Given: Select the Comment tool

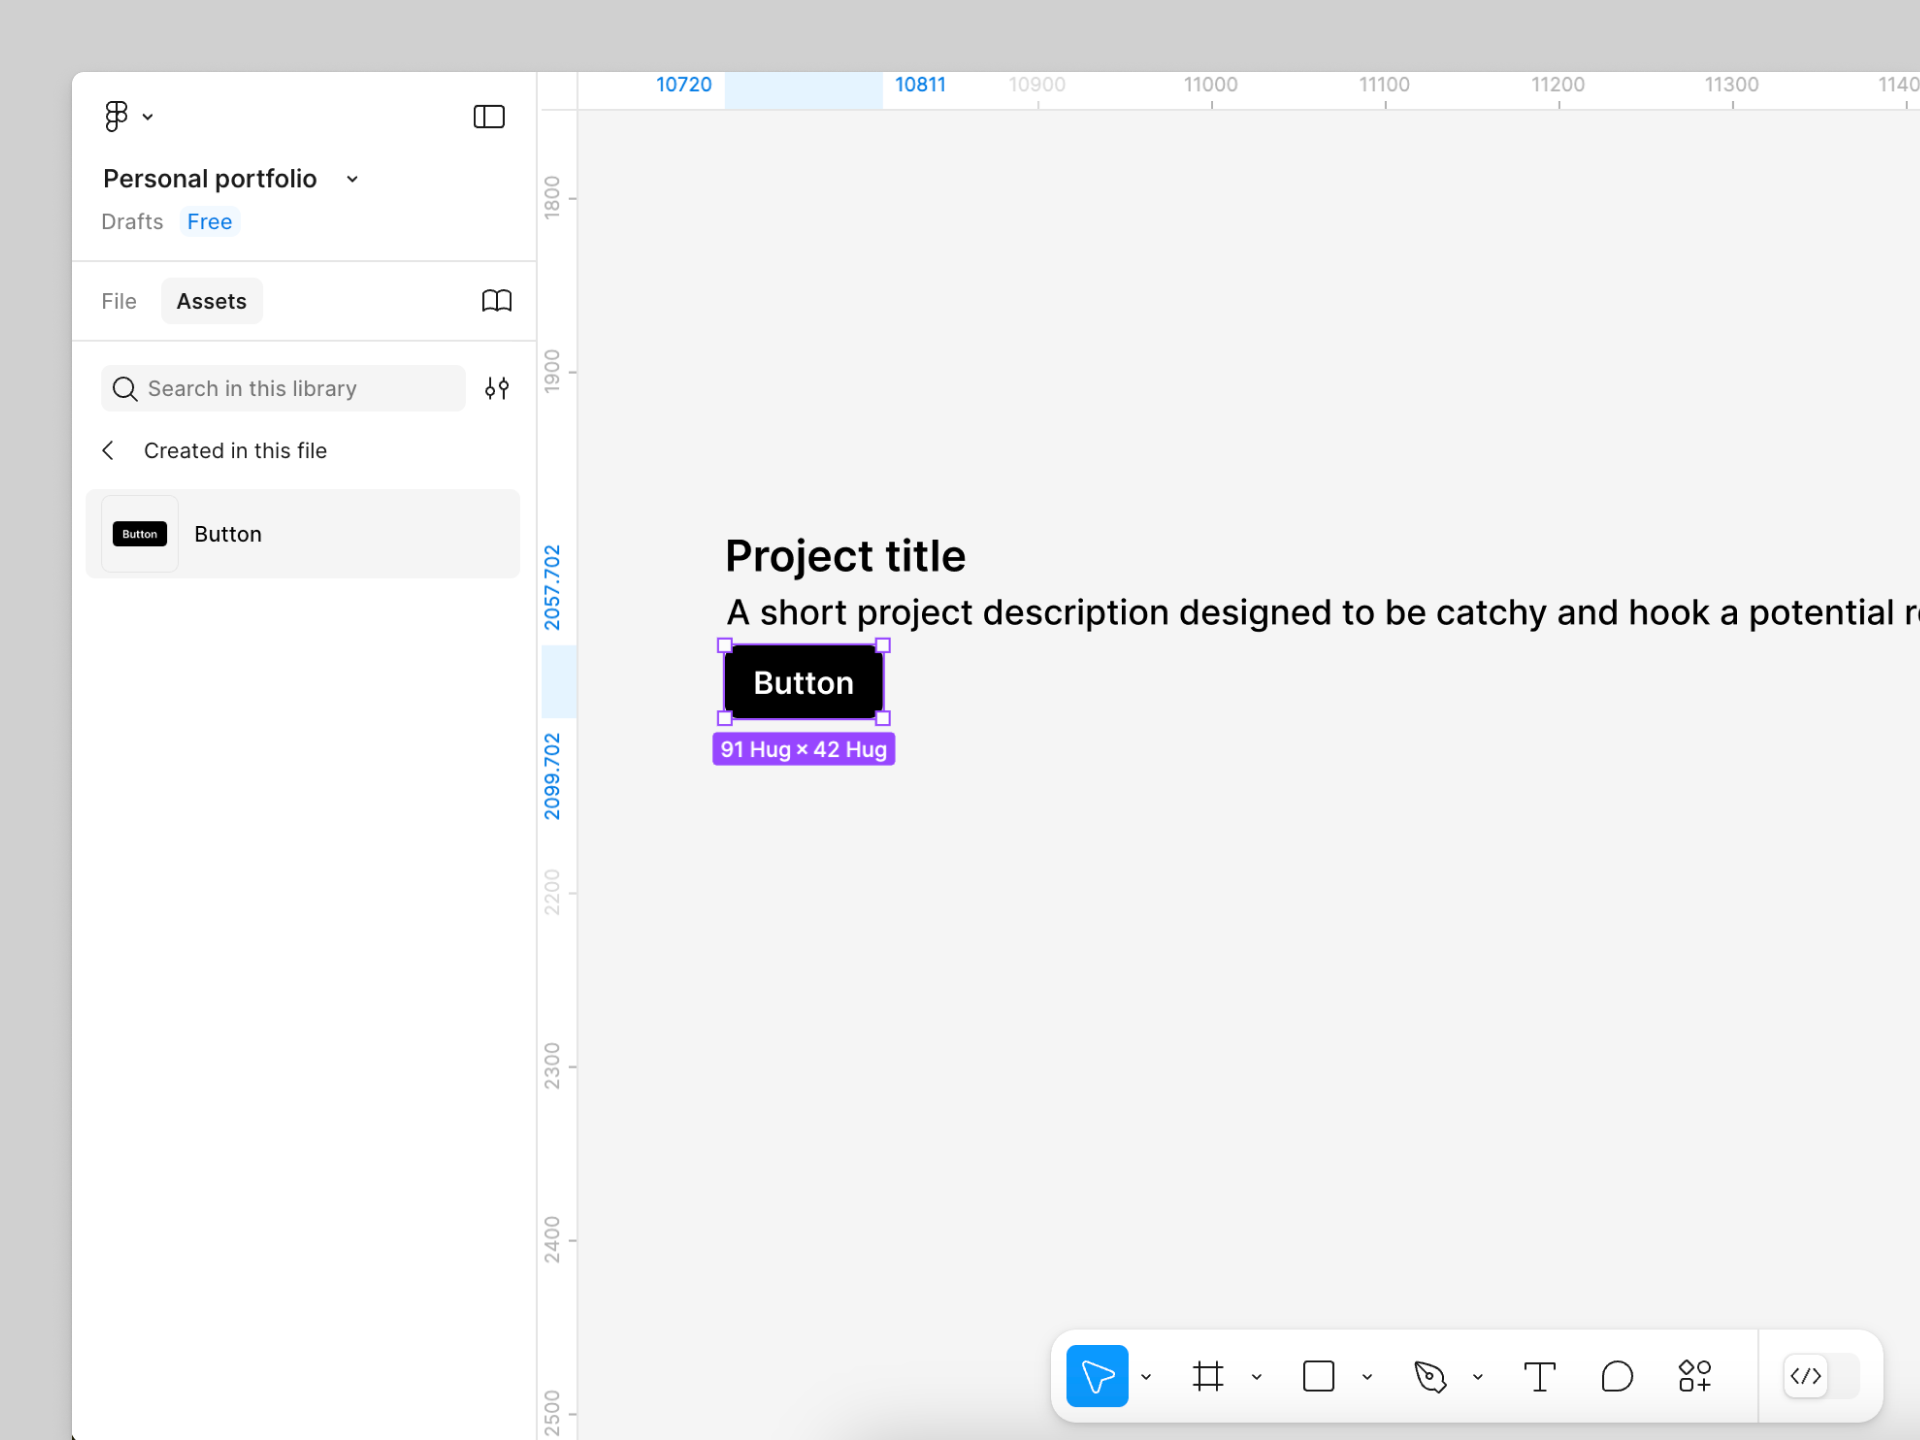Looking at the screenshot, I should [1616, 1376].
